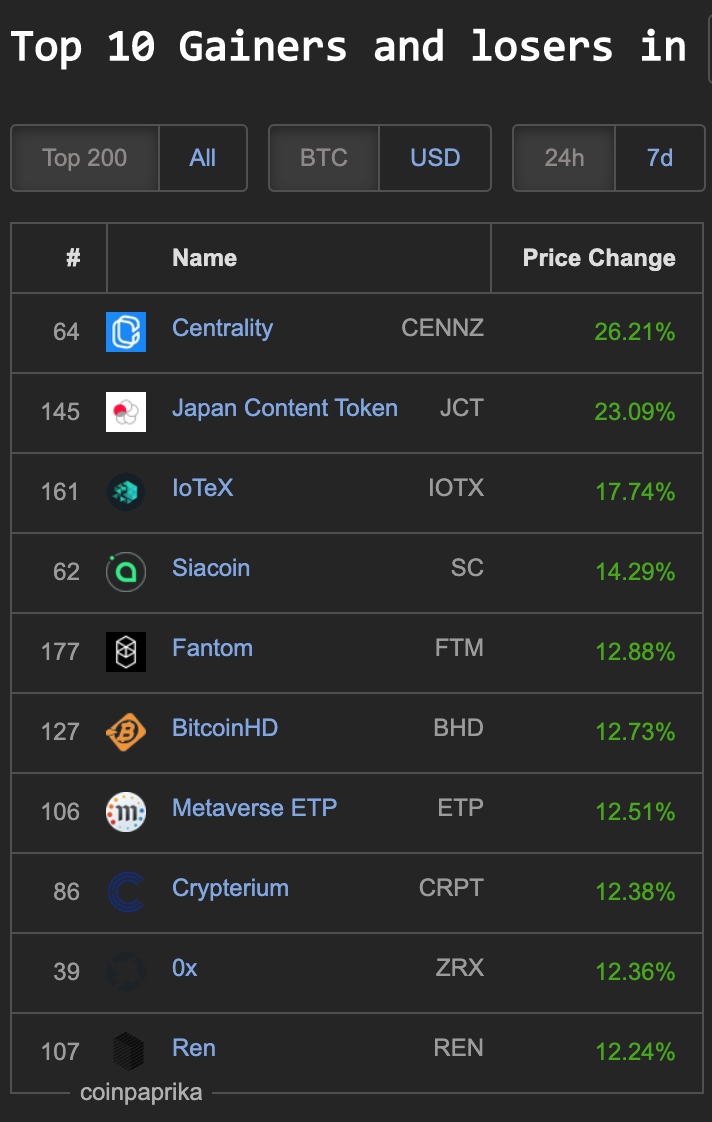The width and height of the screenshot is (712, 1122).
Task: Click the coinpaprika attribution label
Action: (141, 1093)
